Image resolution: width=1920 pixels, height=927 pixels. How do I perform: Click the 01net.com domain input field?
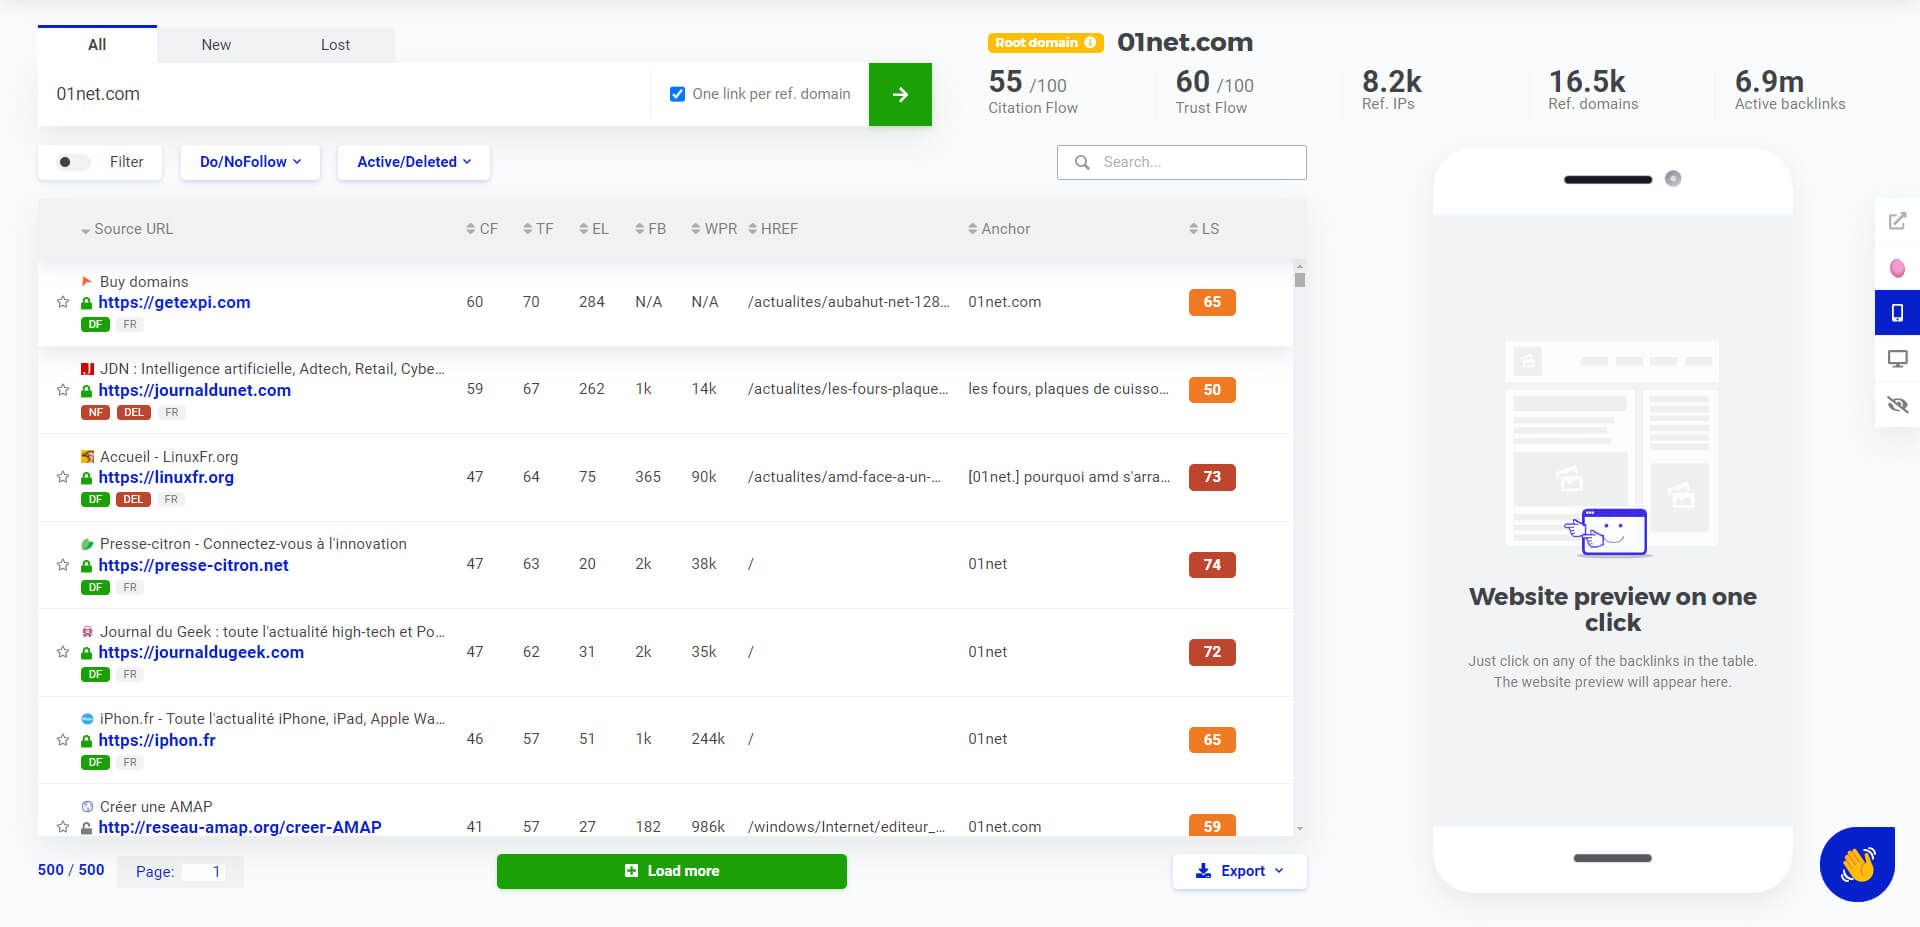click(344, 94)
